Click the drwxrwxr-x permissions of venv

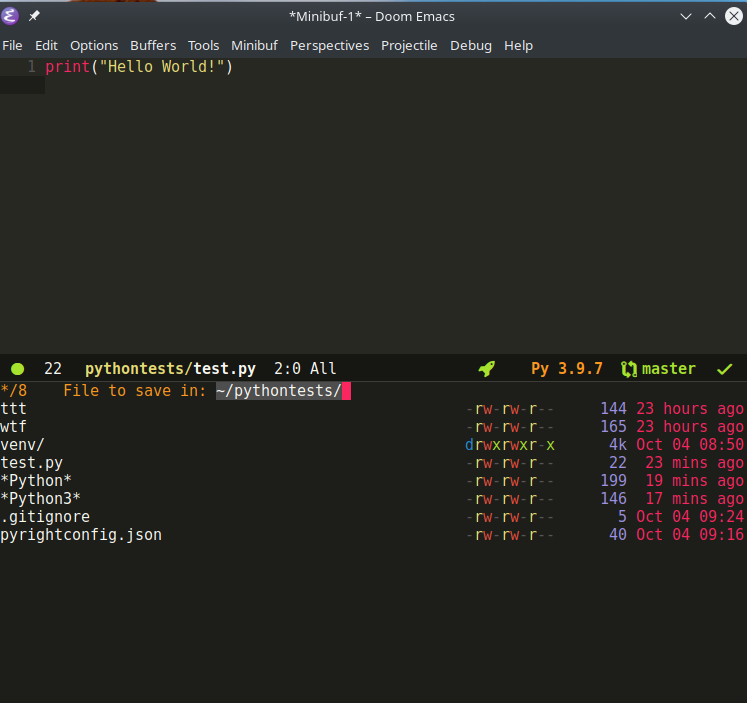click(510, 445)
